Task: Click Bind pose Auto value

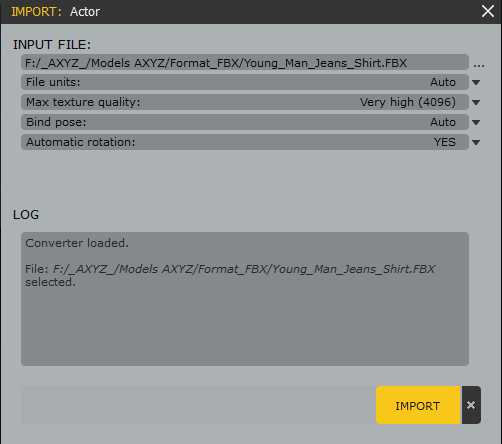Action: pos(443,122)
